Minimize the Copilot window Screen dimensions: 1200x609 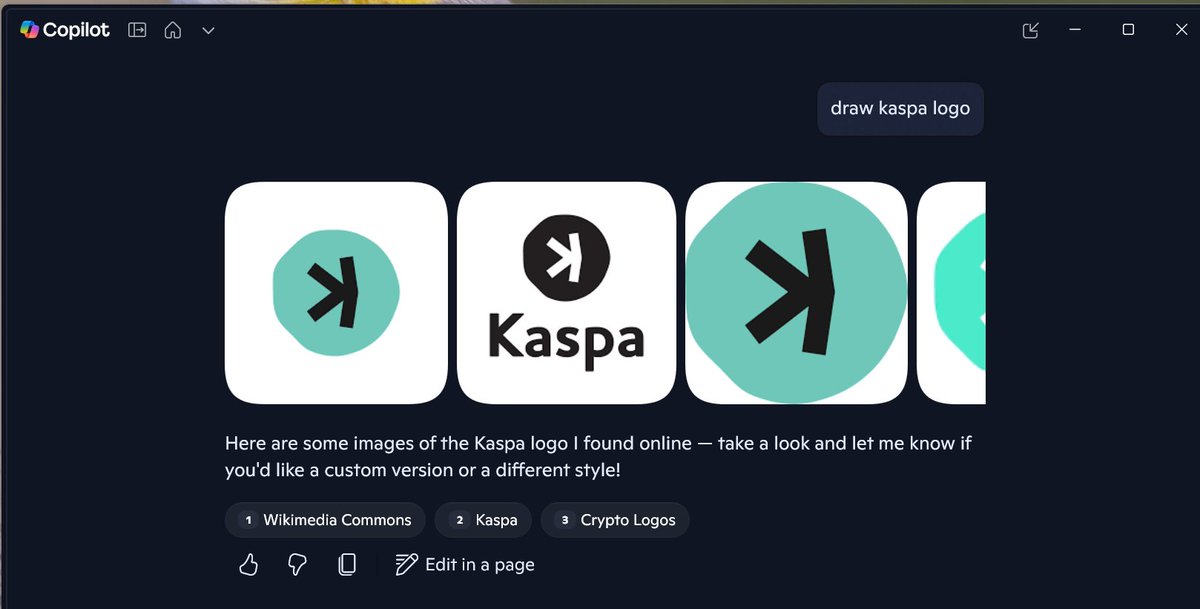pyautogui.click(x=1076, y=30)
